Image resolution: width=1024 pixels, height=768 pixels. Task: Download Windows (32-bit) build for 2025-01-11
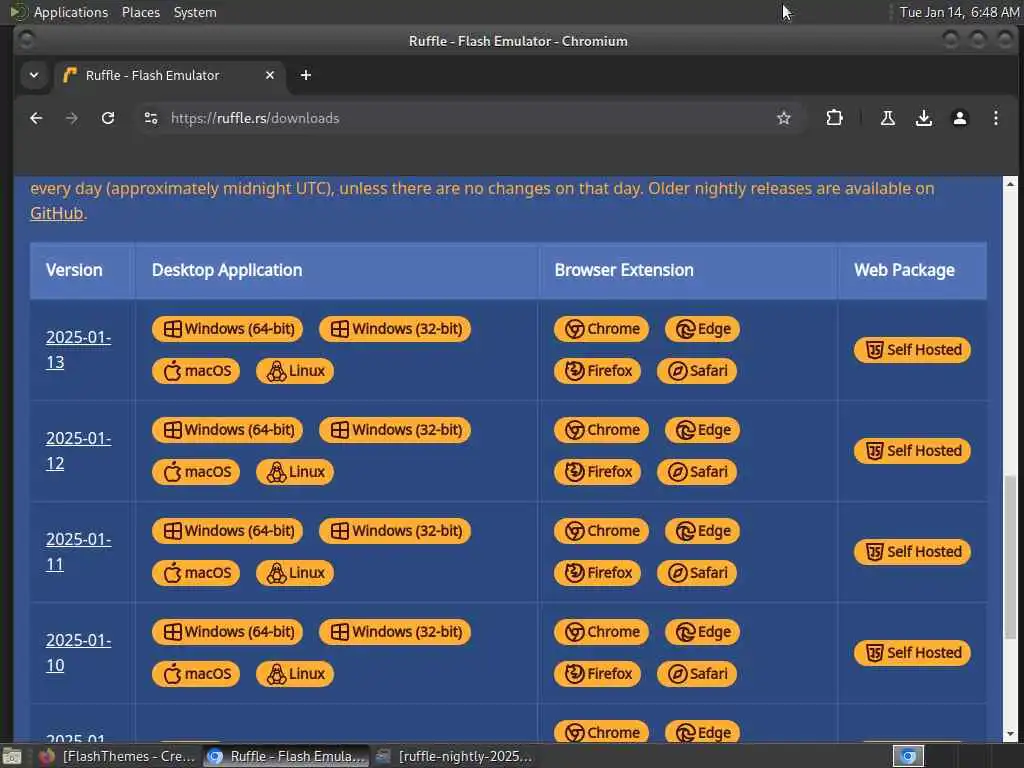(x=394, y=531)
